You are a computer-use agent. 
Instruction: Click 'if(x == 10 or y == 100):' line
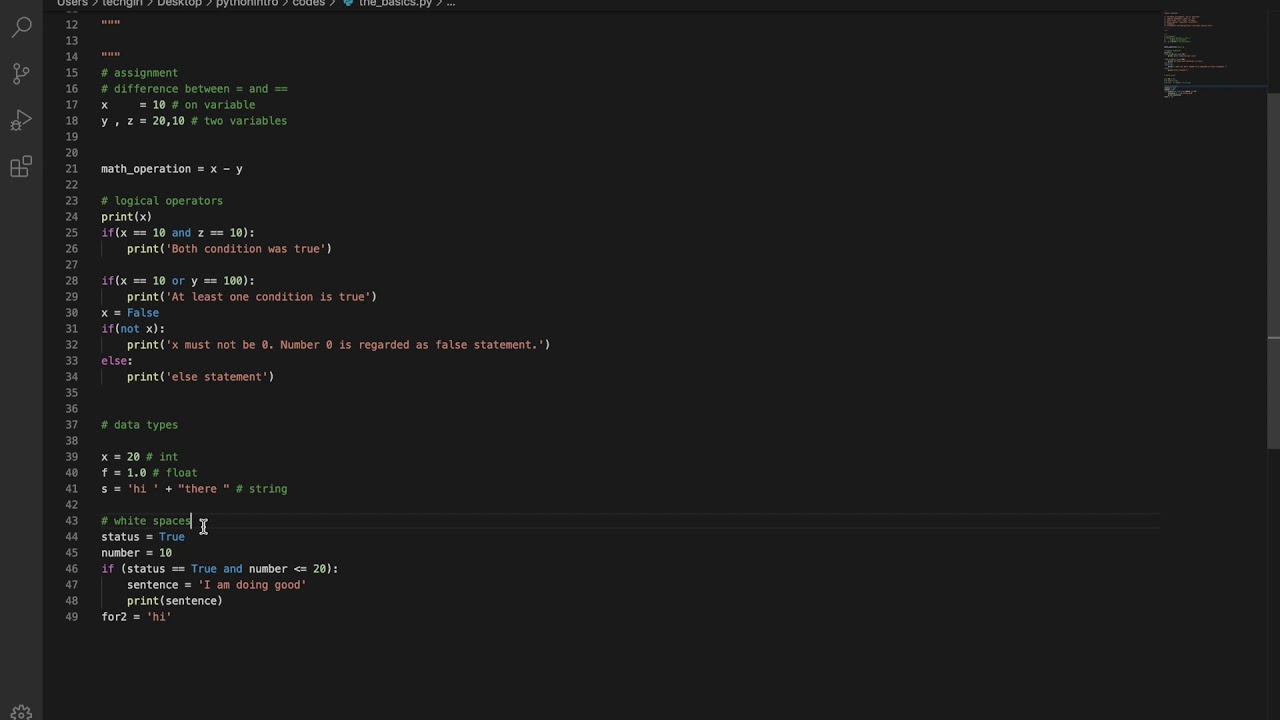coord(178,281)
